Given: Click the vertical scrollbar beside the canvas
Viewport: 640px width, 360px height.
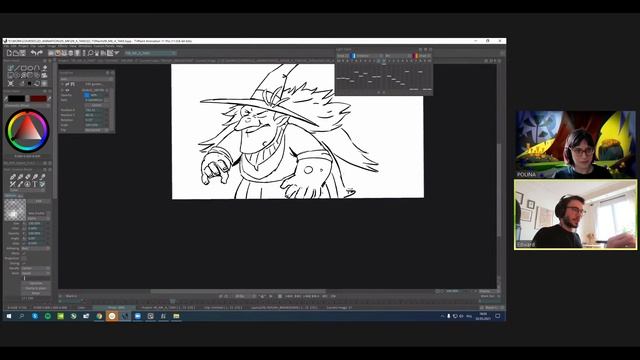Looking at the screenshot, I should (x=499, y=190).
